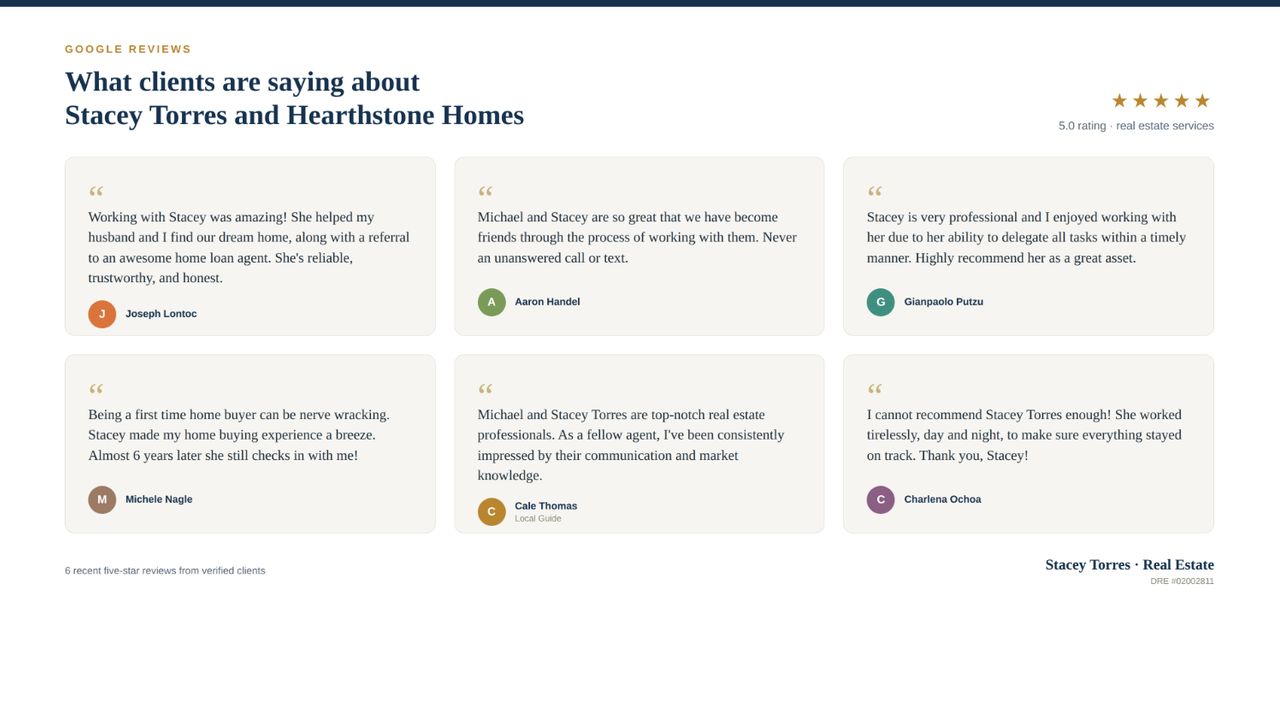Click Michele Nagle's brown M avatar

102,500
